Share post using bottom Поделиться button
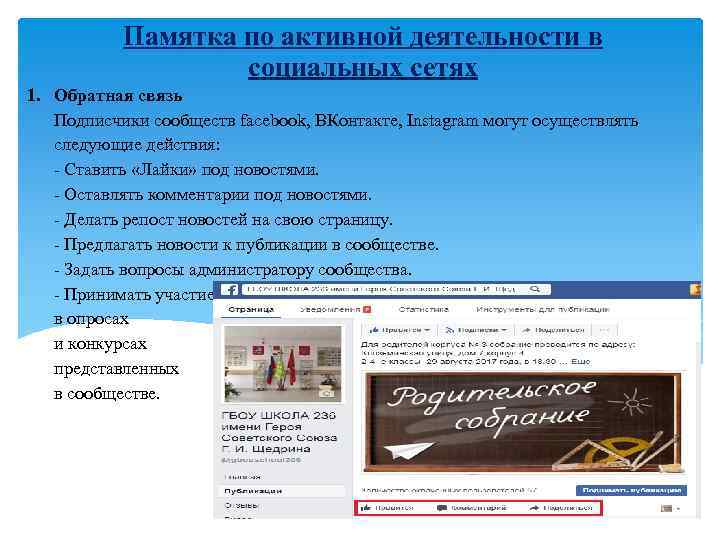Image resolution: width=720 pixels, height=540 pixels. 561,508
